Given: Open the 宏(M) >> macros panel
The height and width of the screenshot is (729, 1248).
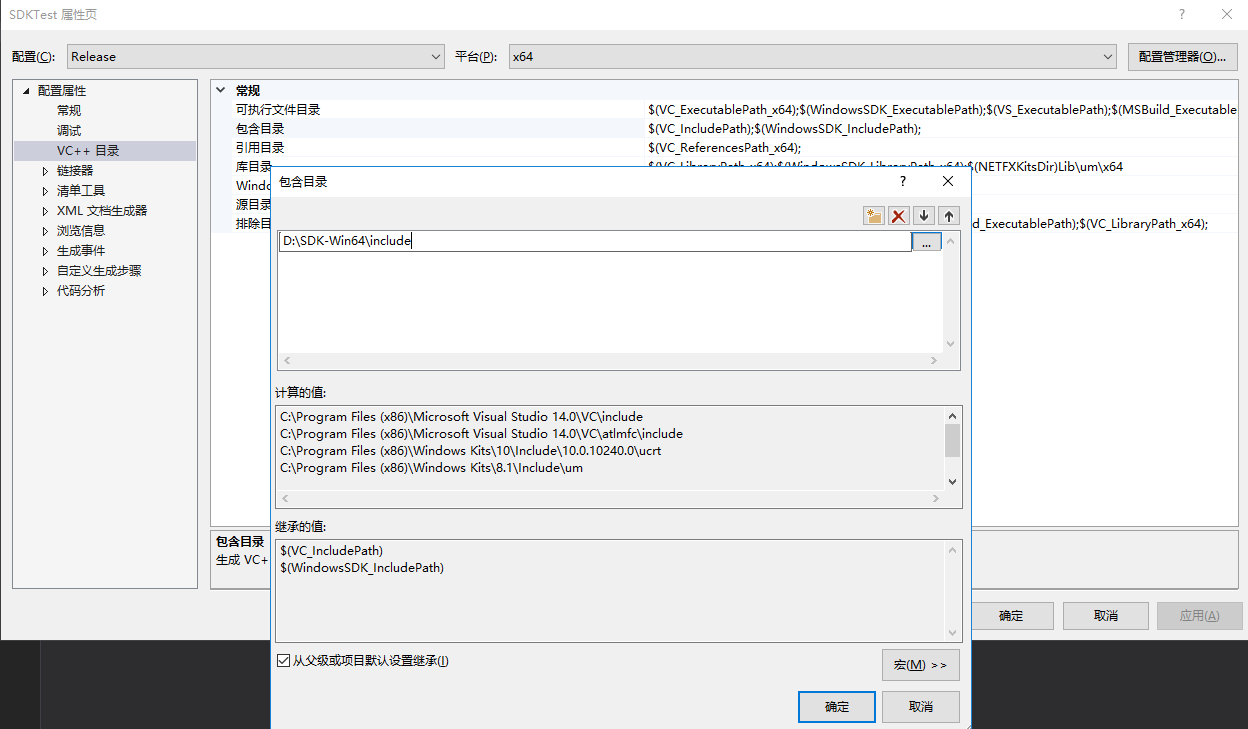Looking at the screenshot, I should pos(921,665).
